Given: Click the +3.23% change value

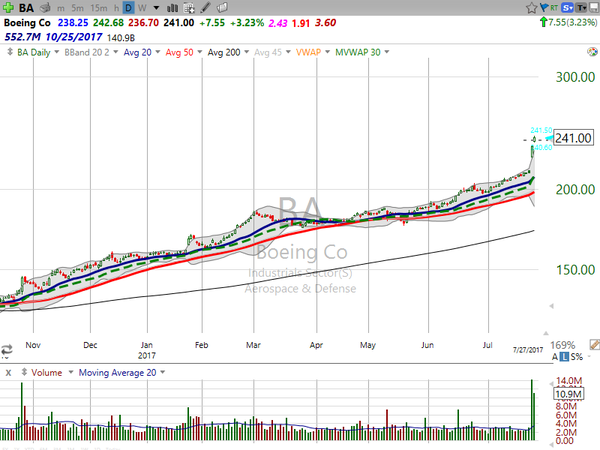Looking at the screenshot, I should [x=247, y=23].
